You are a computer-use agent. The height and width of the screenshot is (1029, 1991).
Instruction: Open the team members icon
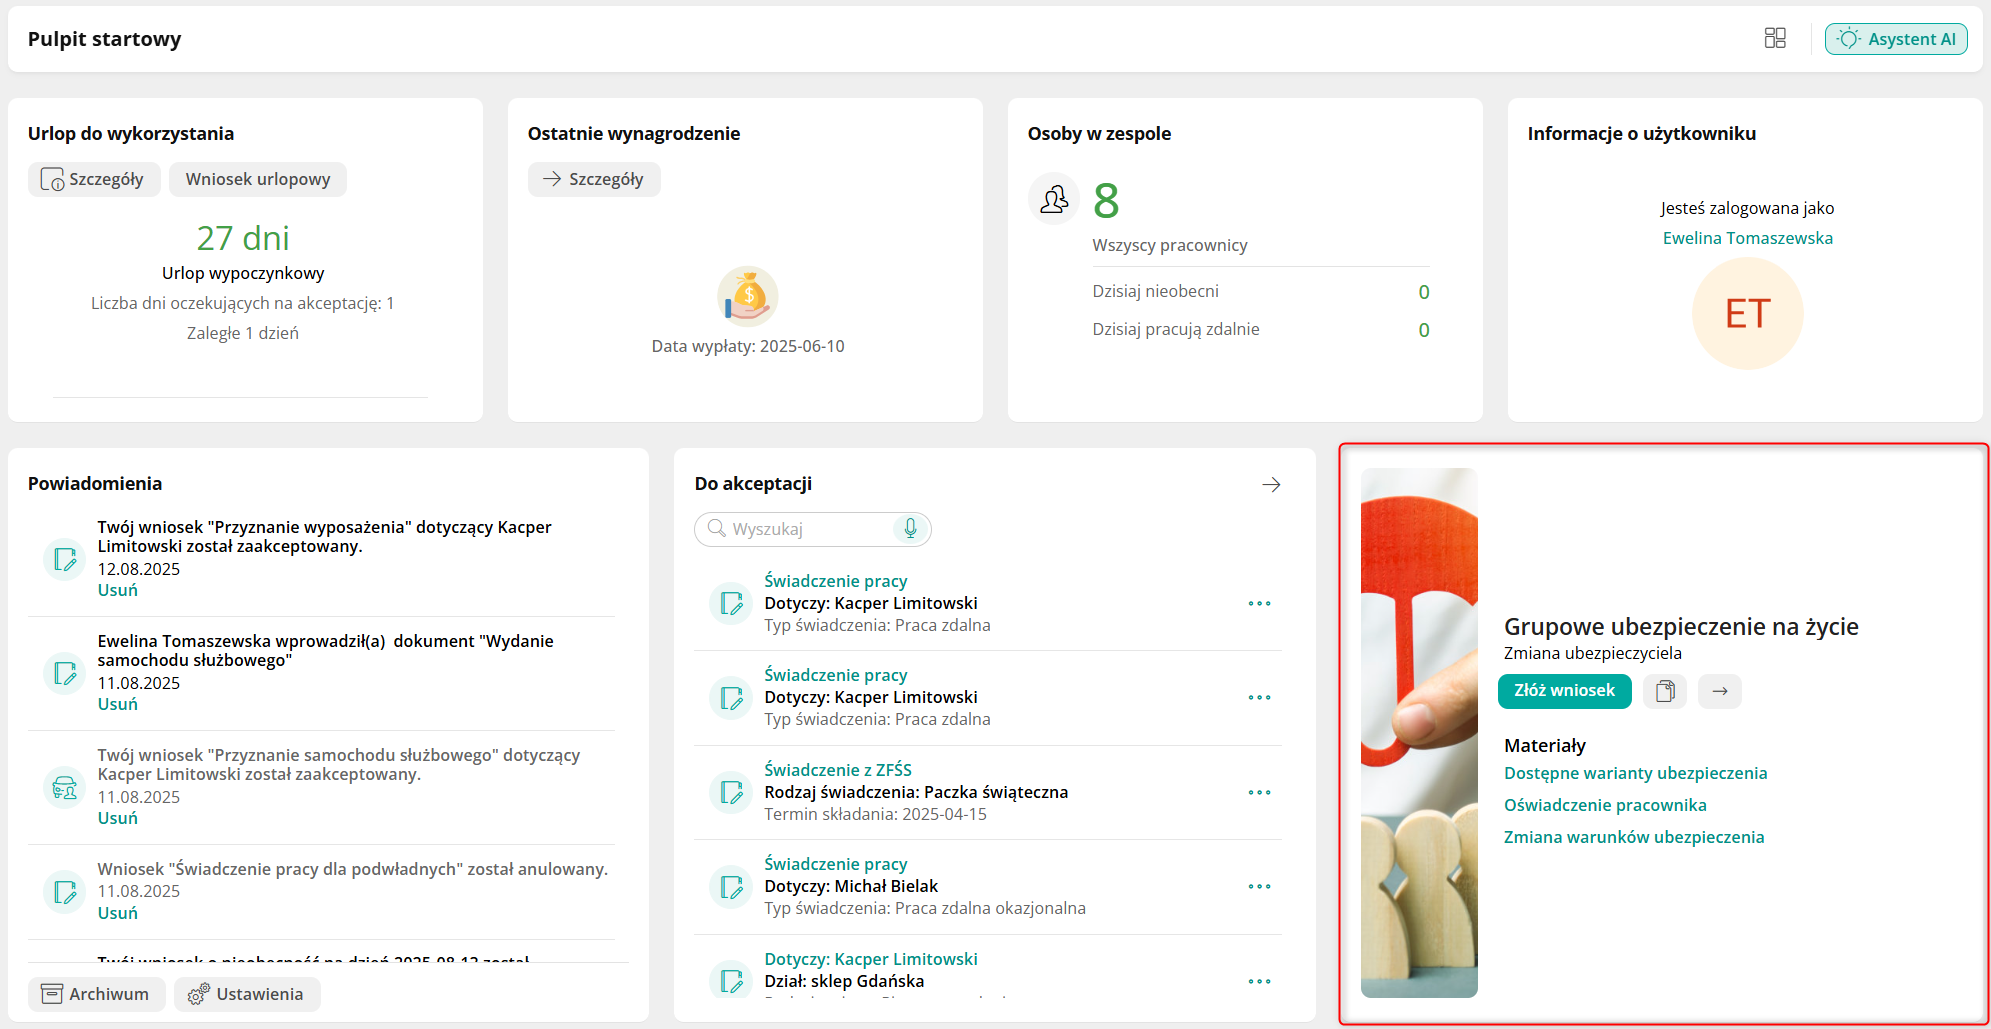pyautogui.click(x=1054, y=199)
